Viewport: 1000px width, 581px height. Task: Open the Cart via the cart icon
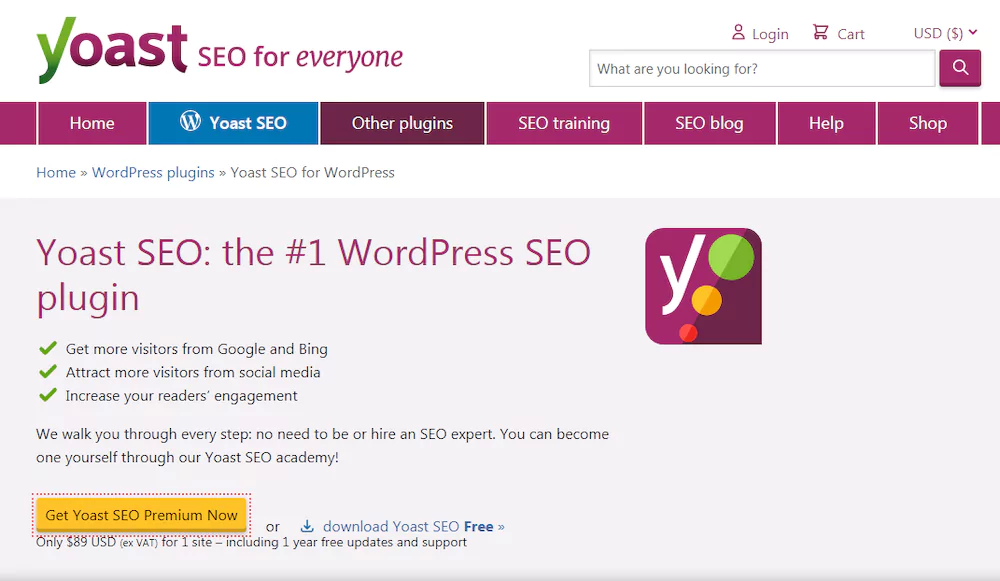coord(819,31)
